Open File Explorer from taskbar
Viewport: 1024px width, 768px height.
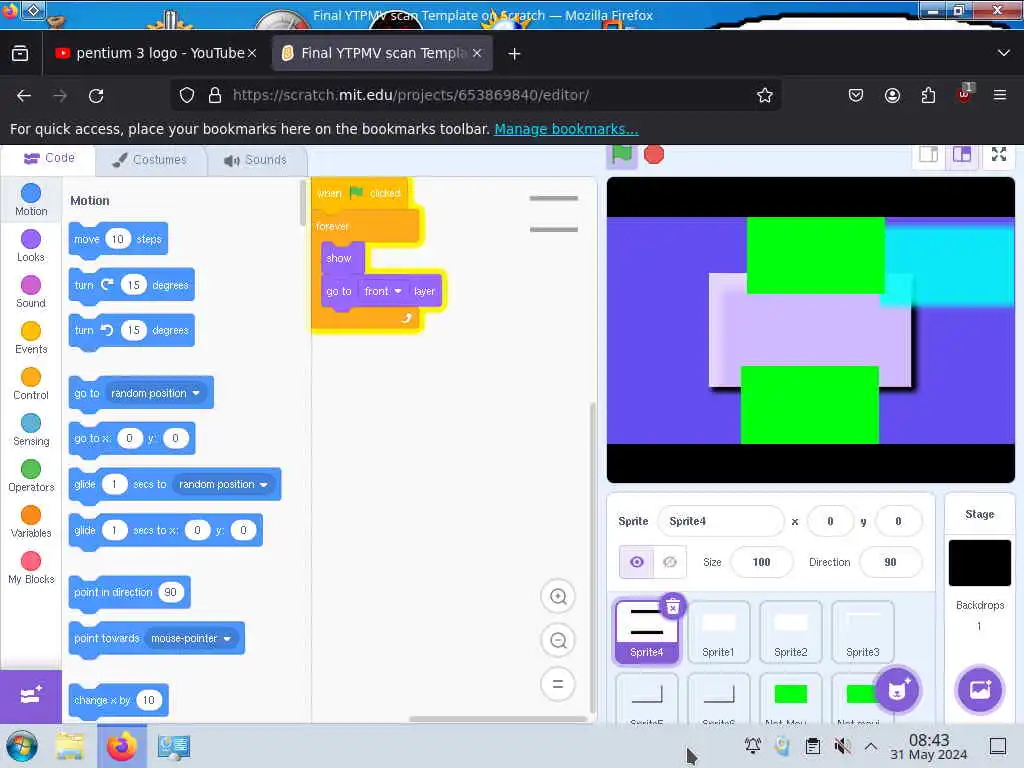pyautogui.click(x=70, y=746)
